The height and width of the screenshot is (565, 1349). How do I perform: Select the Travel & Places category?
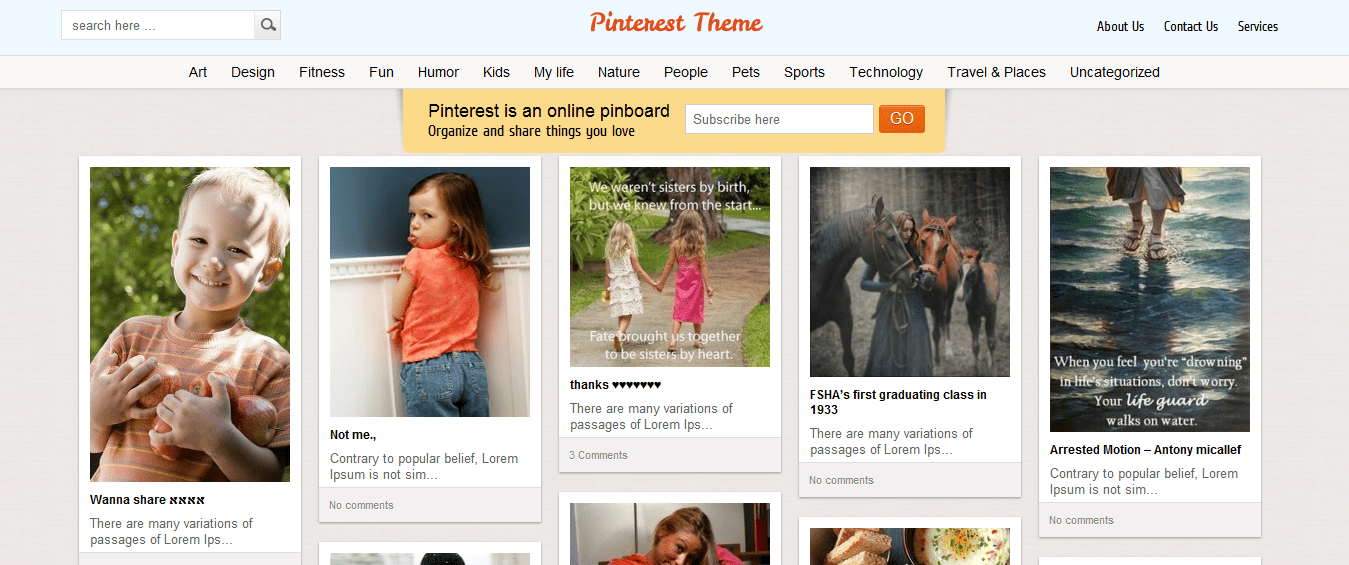tap(996, 72)
